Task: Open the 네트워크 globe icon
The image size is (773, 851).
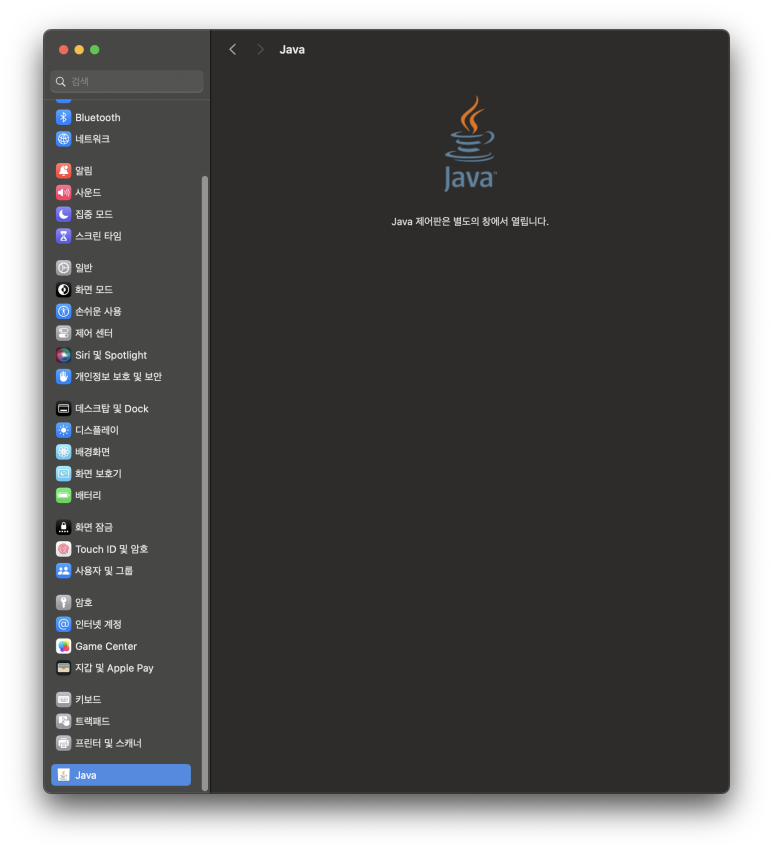Action: 64,139
